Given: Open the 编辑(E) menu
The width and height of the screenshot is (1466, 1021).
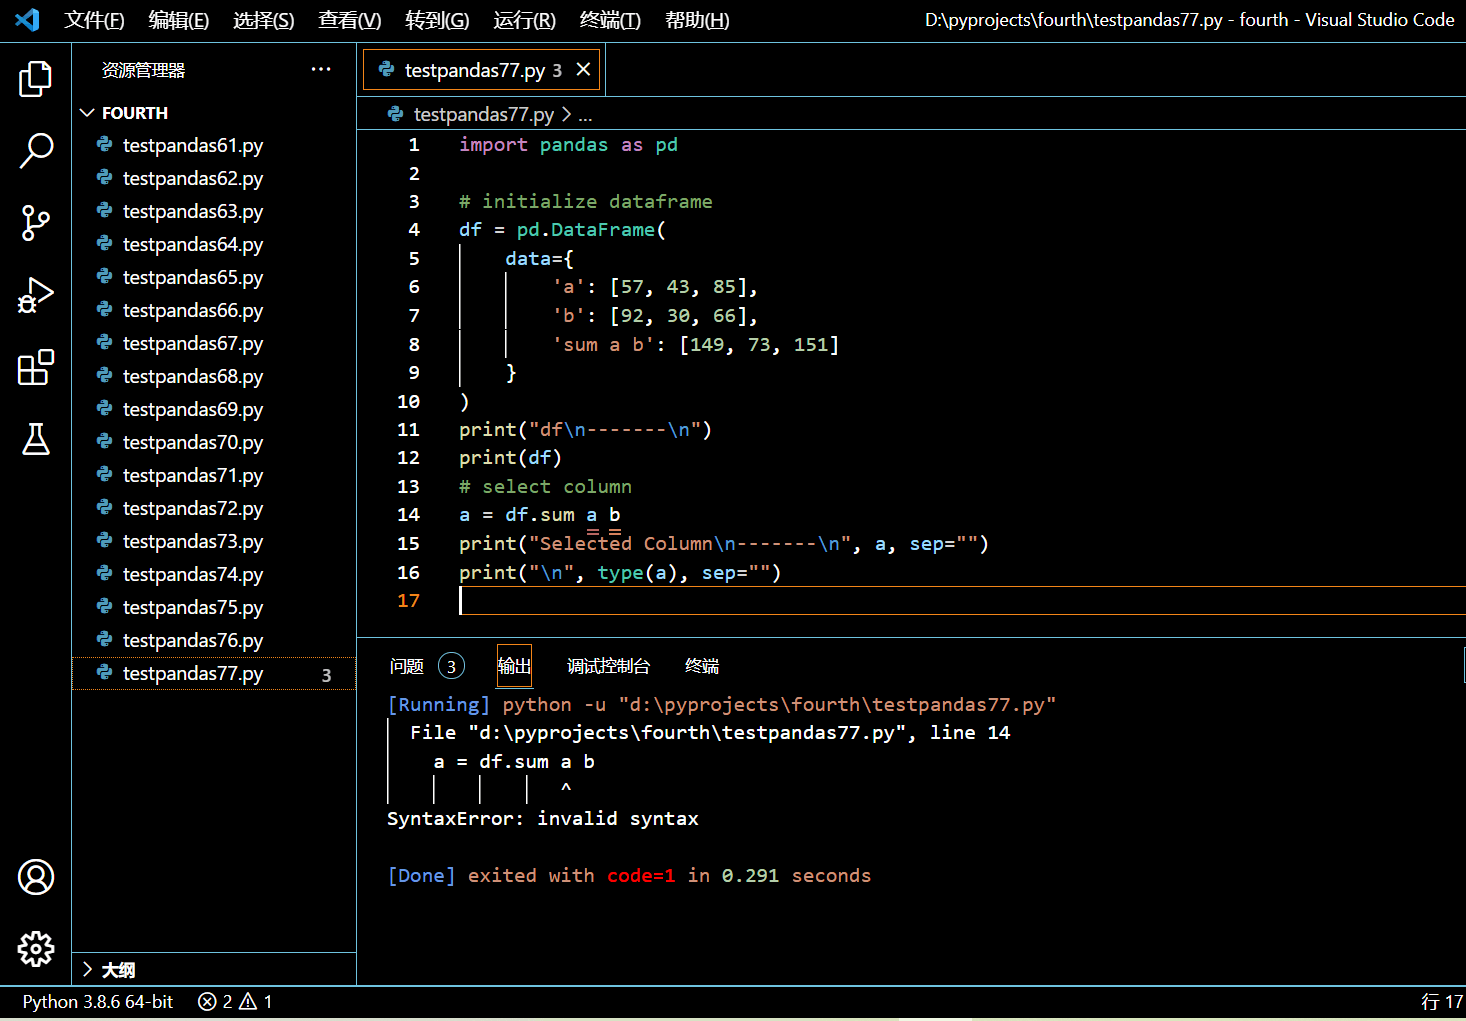Looking at the screenshot, I should click(x=178, y=20).
